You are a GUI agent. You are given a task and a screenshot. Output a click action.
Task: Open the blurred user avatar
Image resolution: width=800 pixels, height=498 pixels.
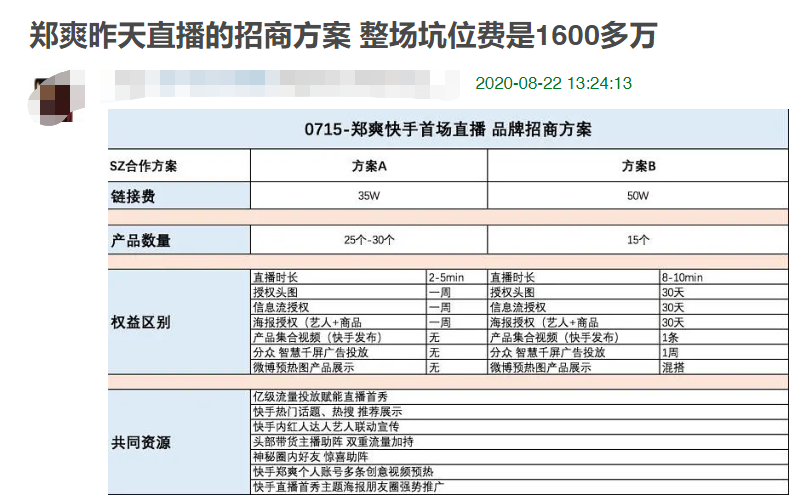coord(56,97)
